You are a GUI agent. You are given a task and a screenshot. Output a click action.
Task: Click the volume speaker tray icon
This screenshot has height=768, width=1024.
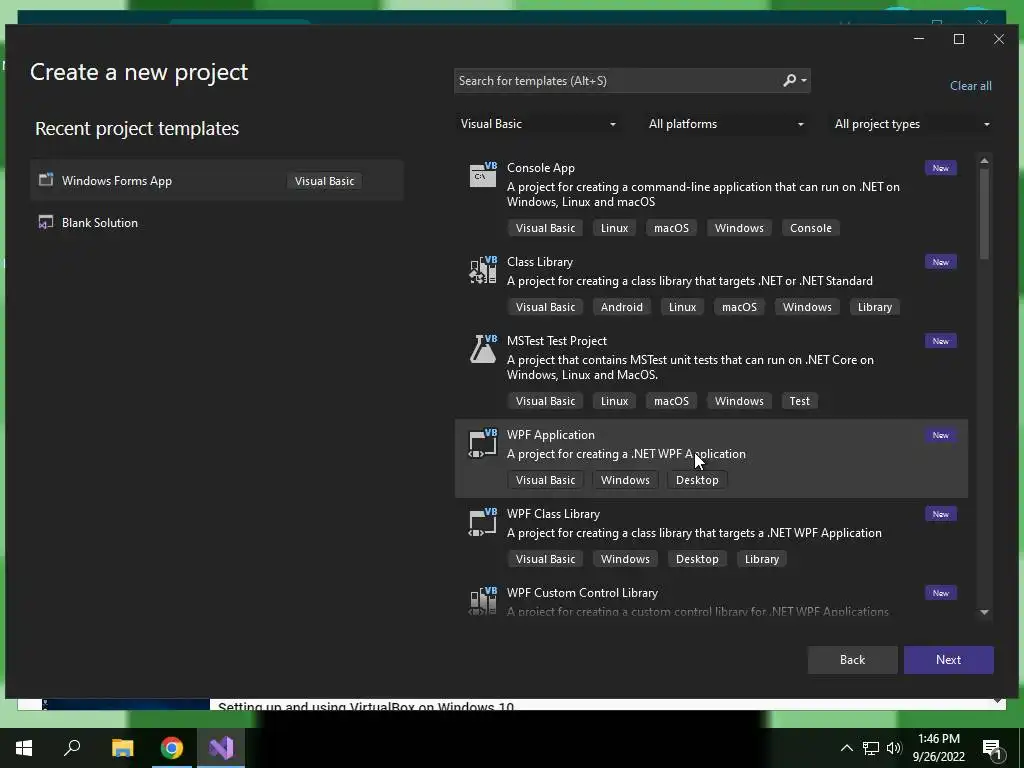point(894,748)
